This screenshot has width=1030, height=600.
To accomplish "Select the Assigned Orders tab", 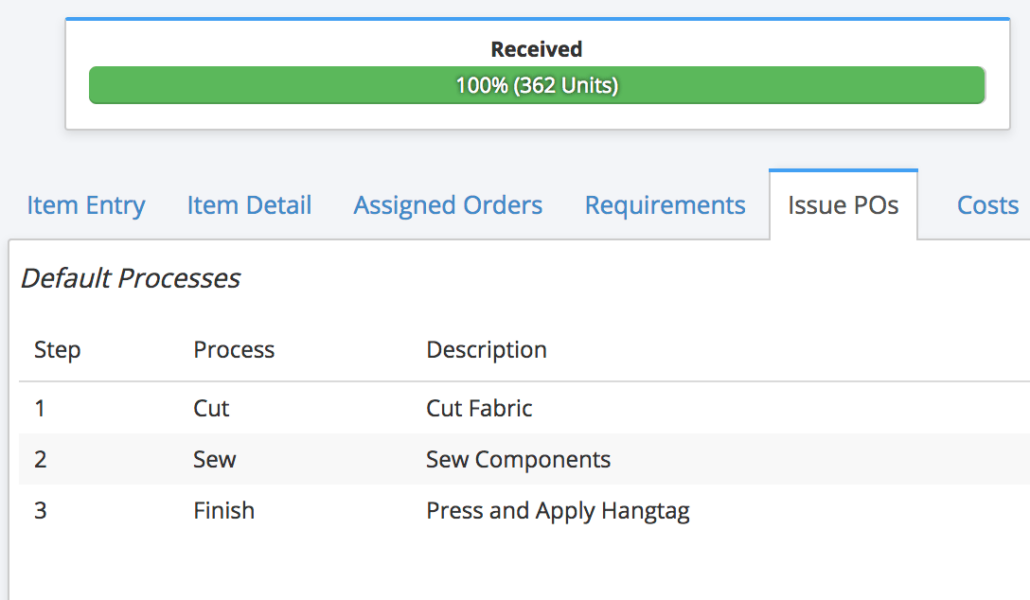I will 447,205.
